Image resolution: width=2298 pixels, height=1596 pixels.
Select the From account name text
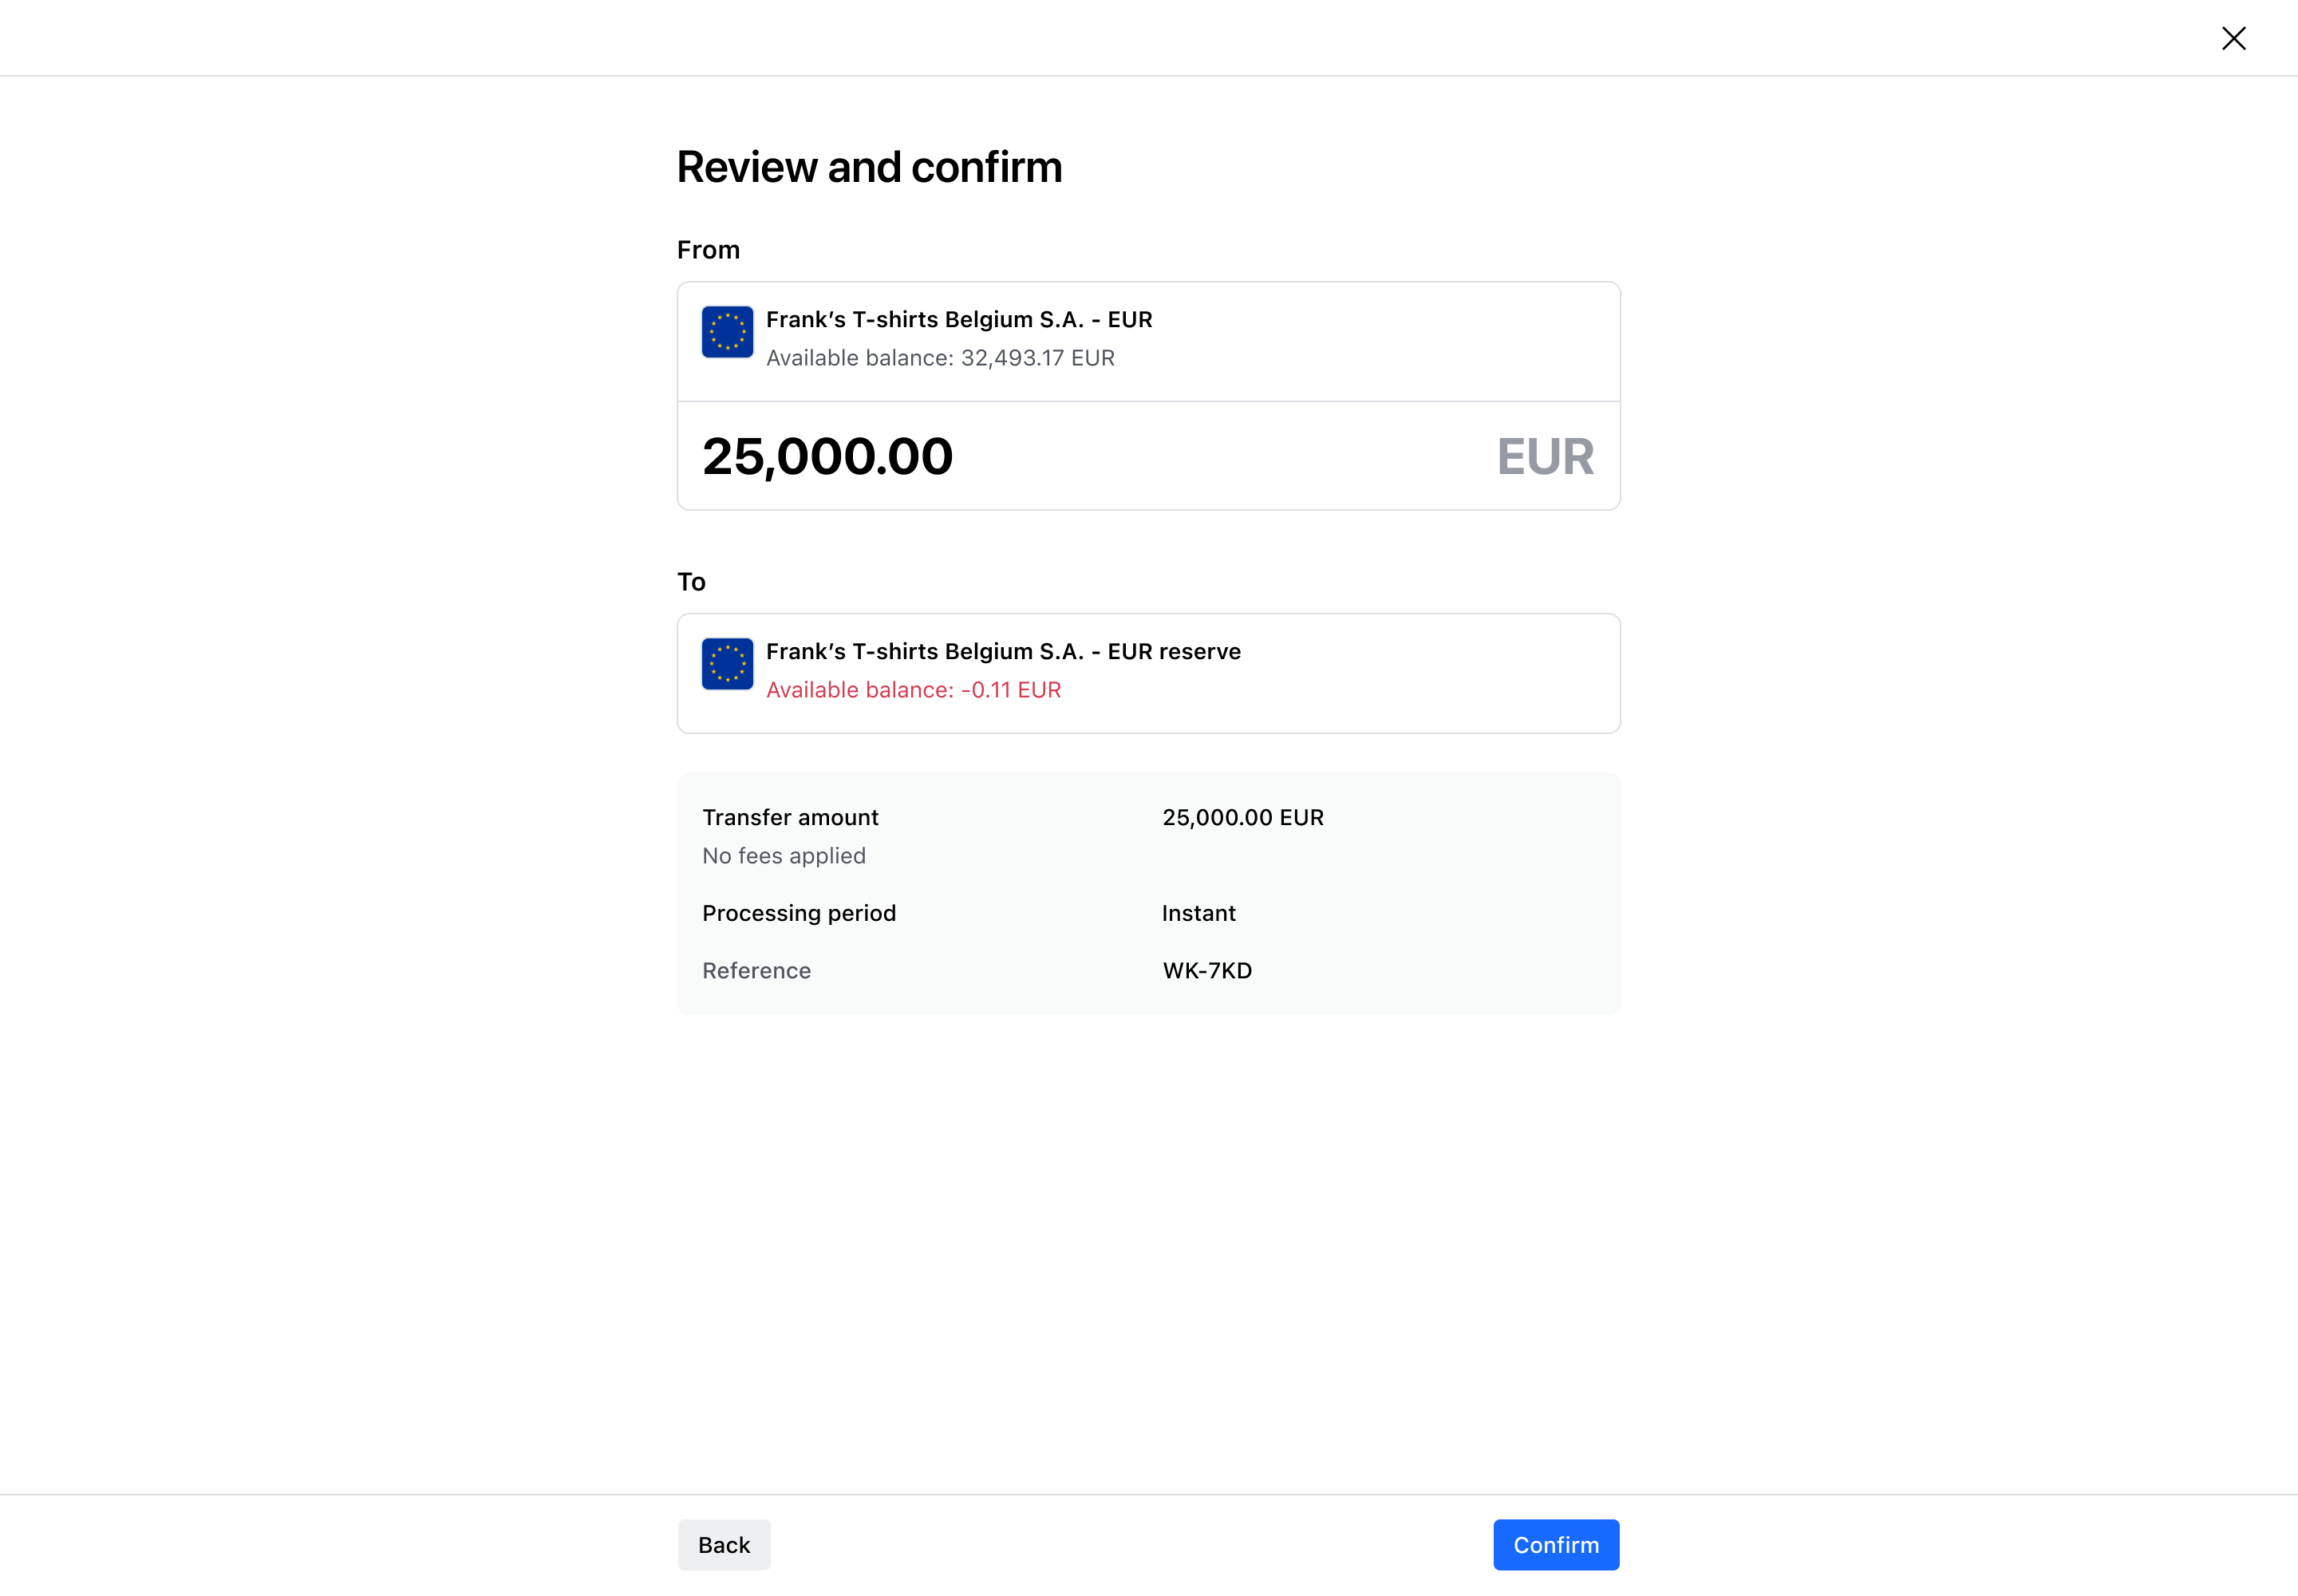[959, 319]
